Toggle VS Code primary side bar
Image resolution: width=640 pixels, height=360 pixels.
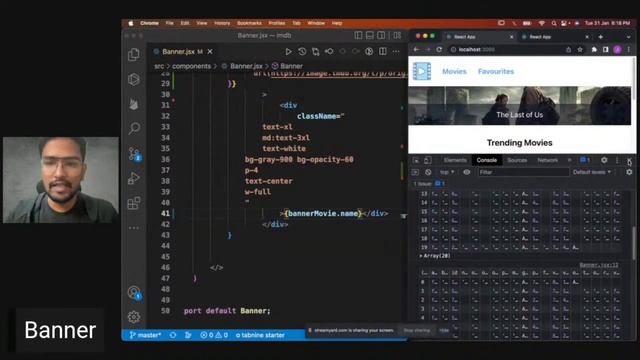[x=358, y=36]
